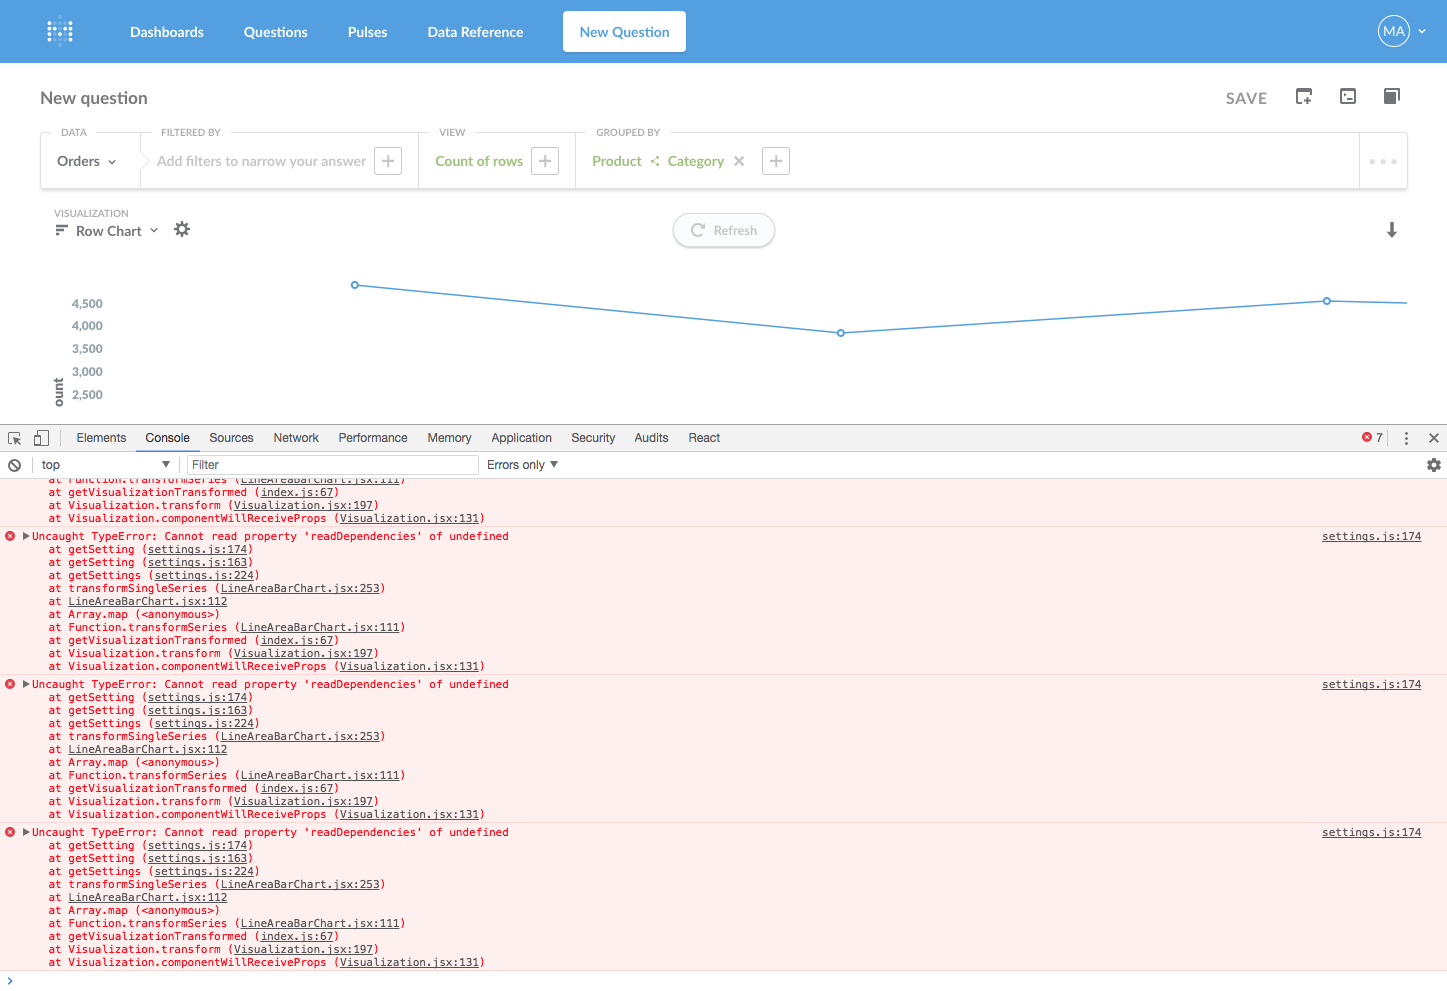
Task: Open Data Reference in the navbar
Action: (x=475, y=32)
